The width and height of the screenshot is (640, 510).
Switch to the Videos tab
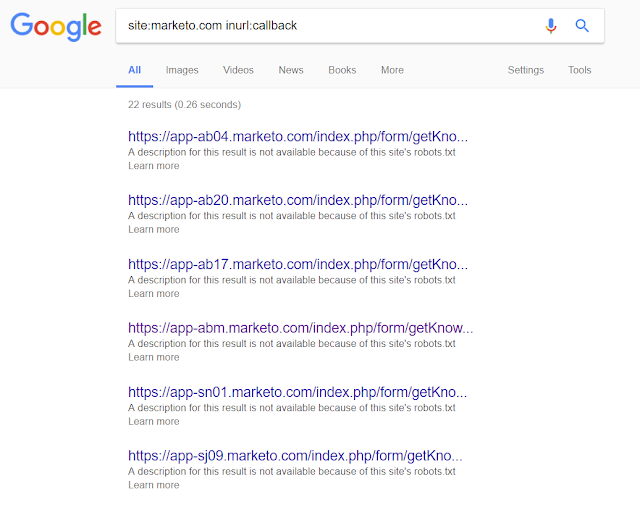(238, 70)
